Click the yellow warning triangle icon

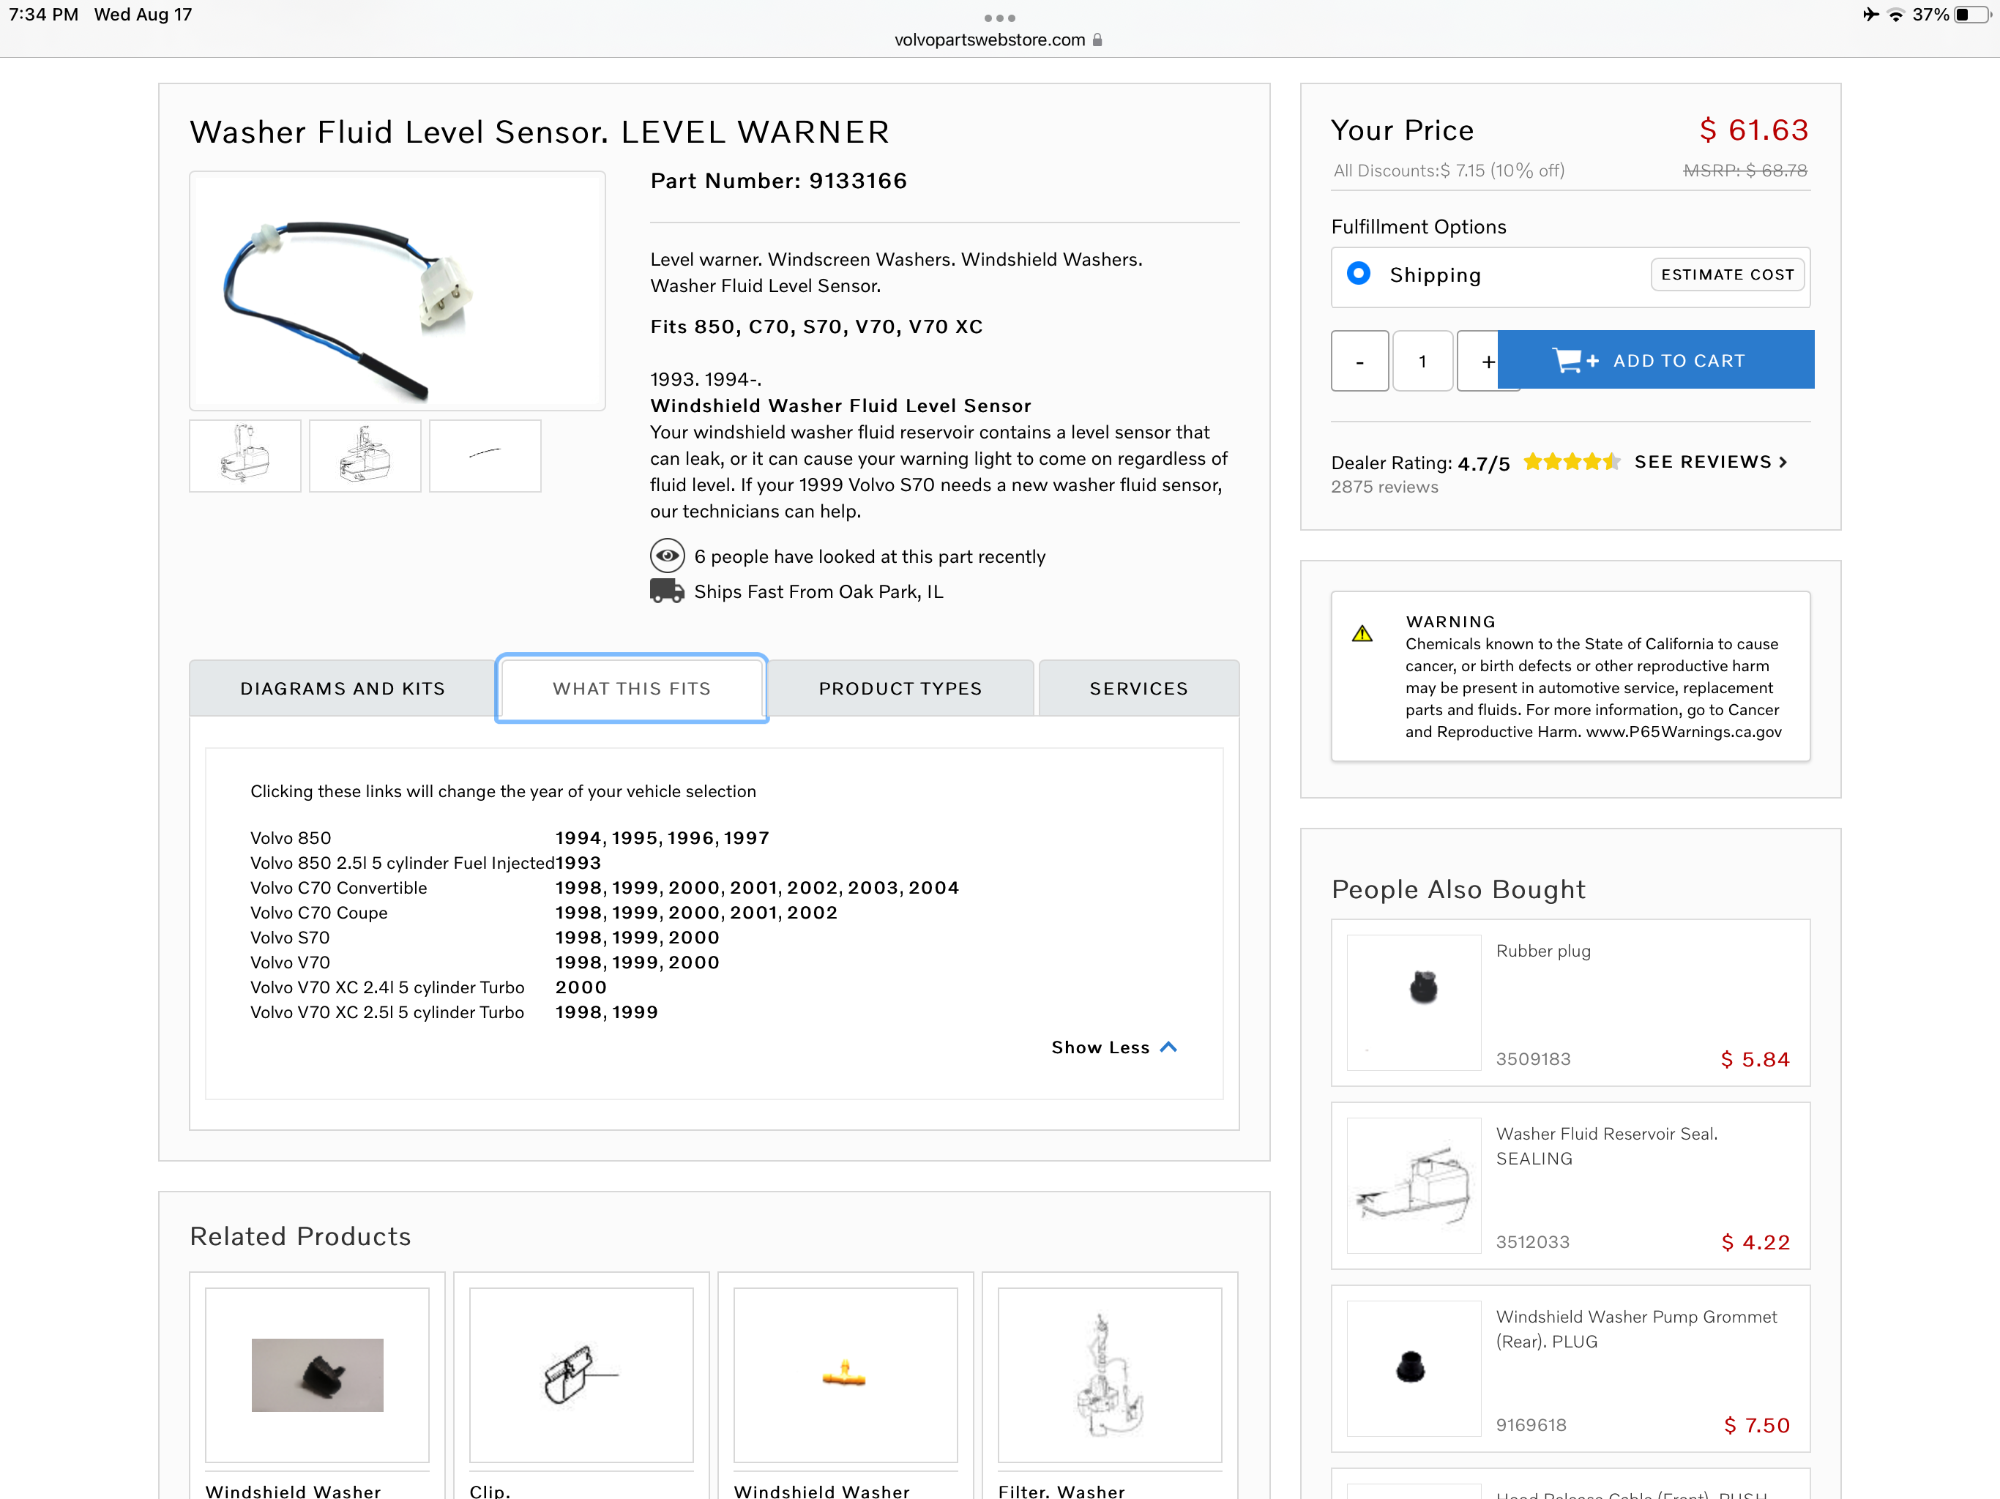click(x=1362, y=634)
